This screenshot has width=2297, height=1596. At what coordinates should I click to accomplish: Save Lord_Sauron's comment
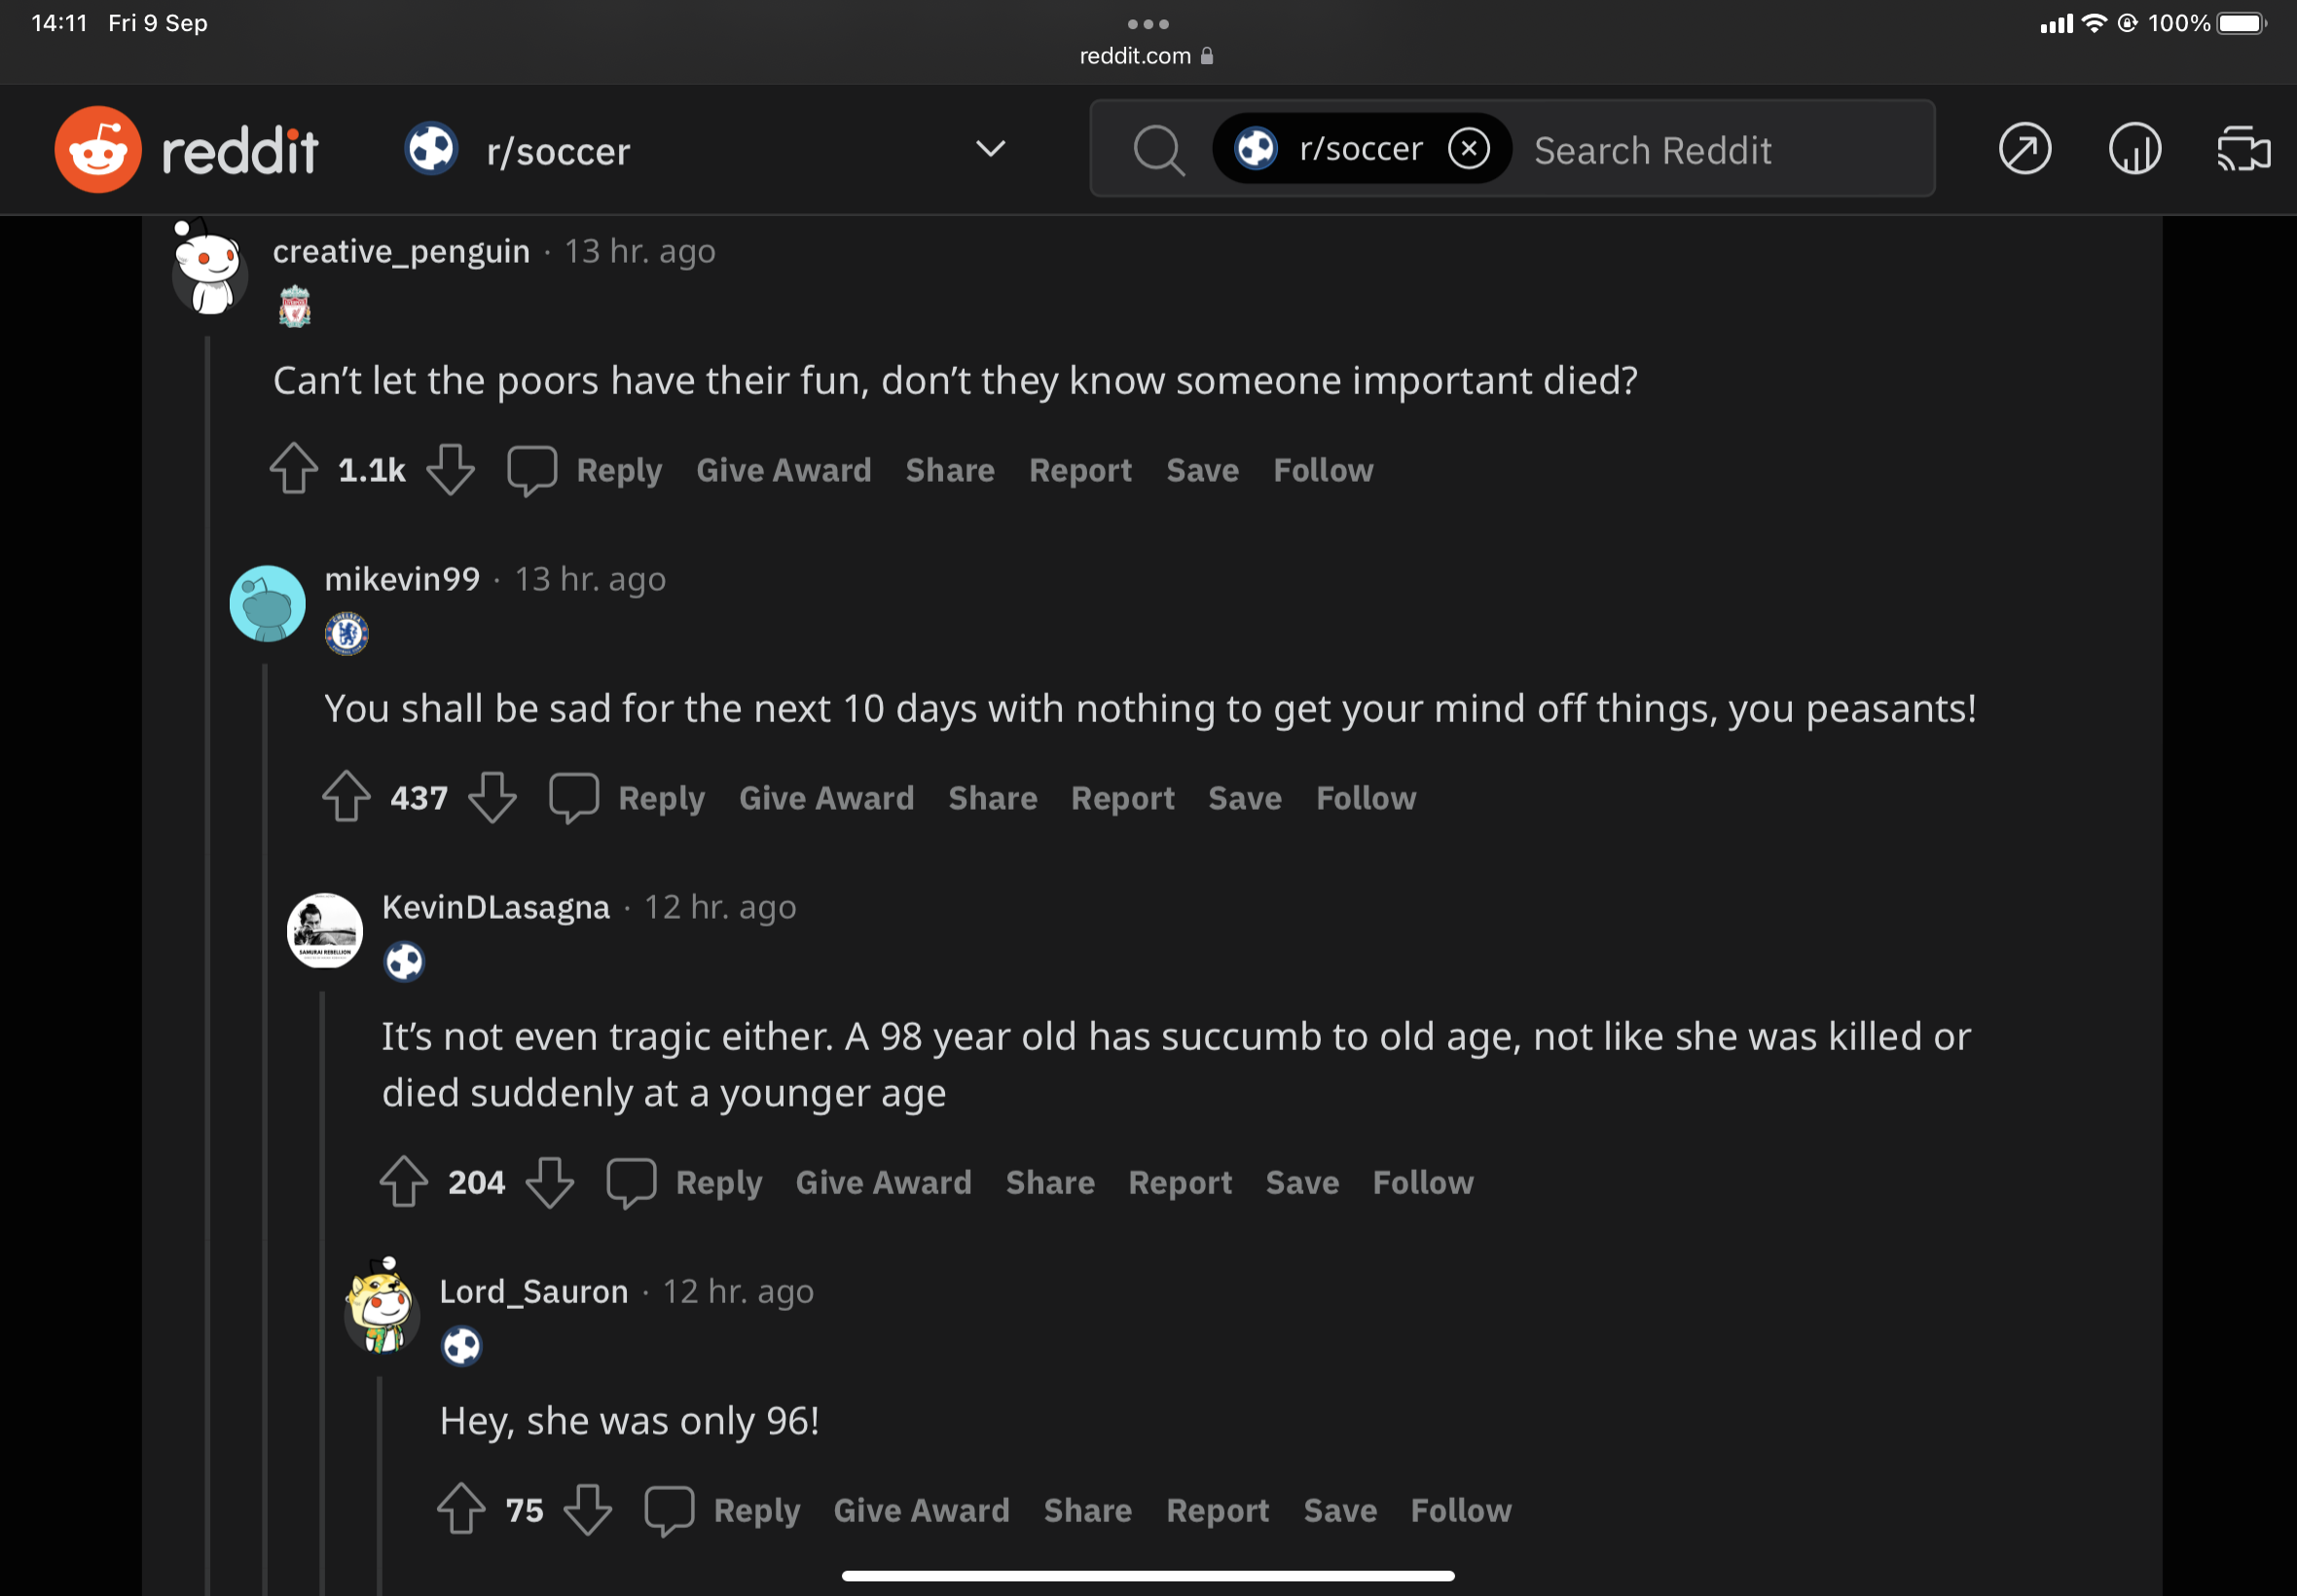(1339, 1510)
